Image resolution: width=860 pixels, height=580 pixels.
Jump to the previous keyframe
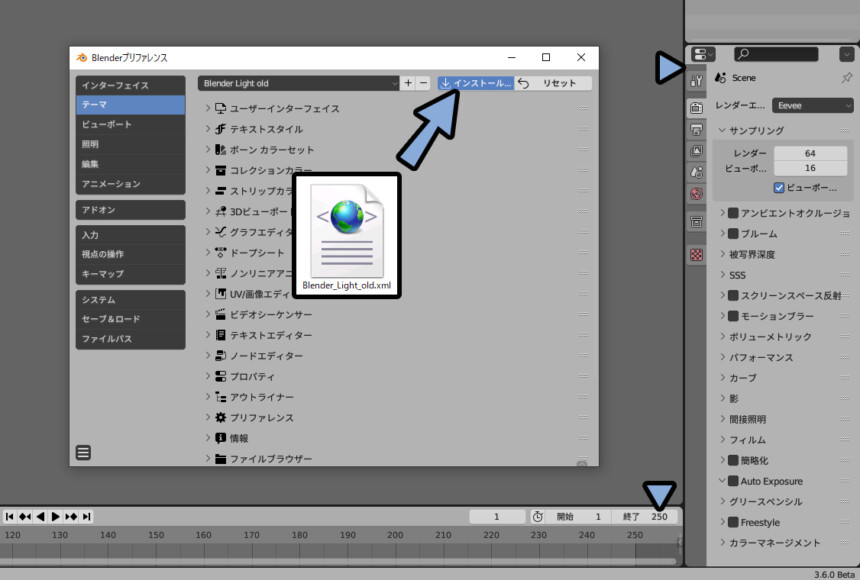click(25, 516)
